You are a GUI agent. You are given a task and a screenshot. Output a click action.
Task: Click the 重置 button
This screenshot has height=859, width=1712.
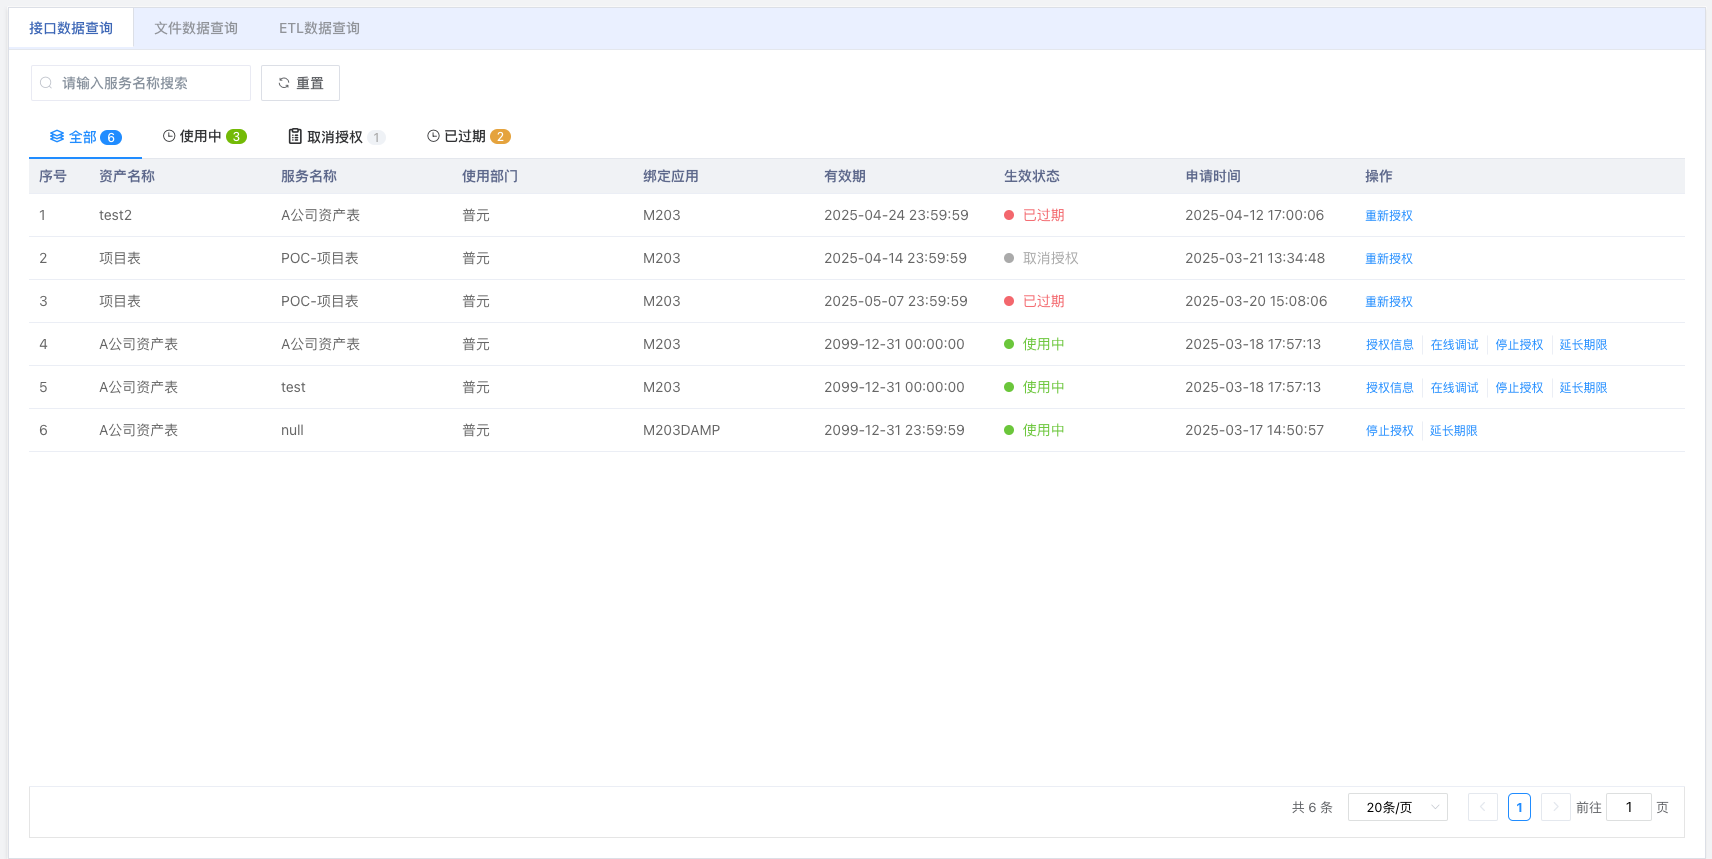[300, 83]
